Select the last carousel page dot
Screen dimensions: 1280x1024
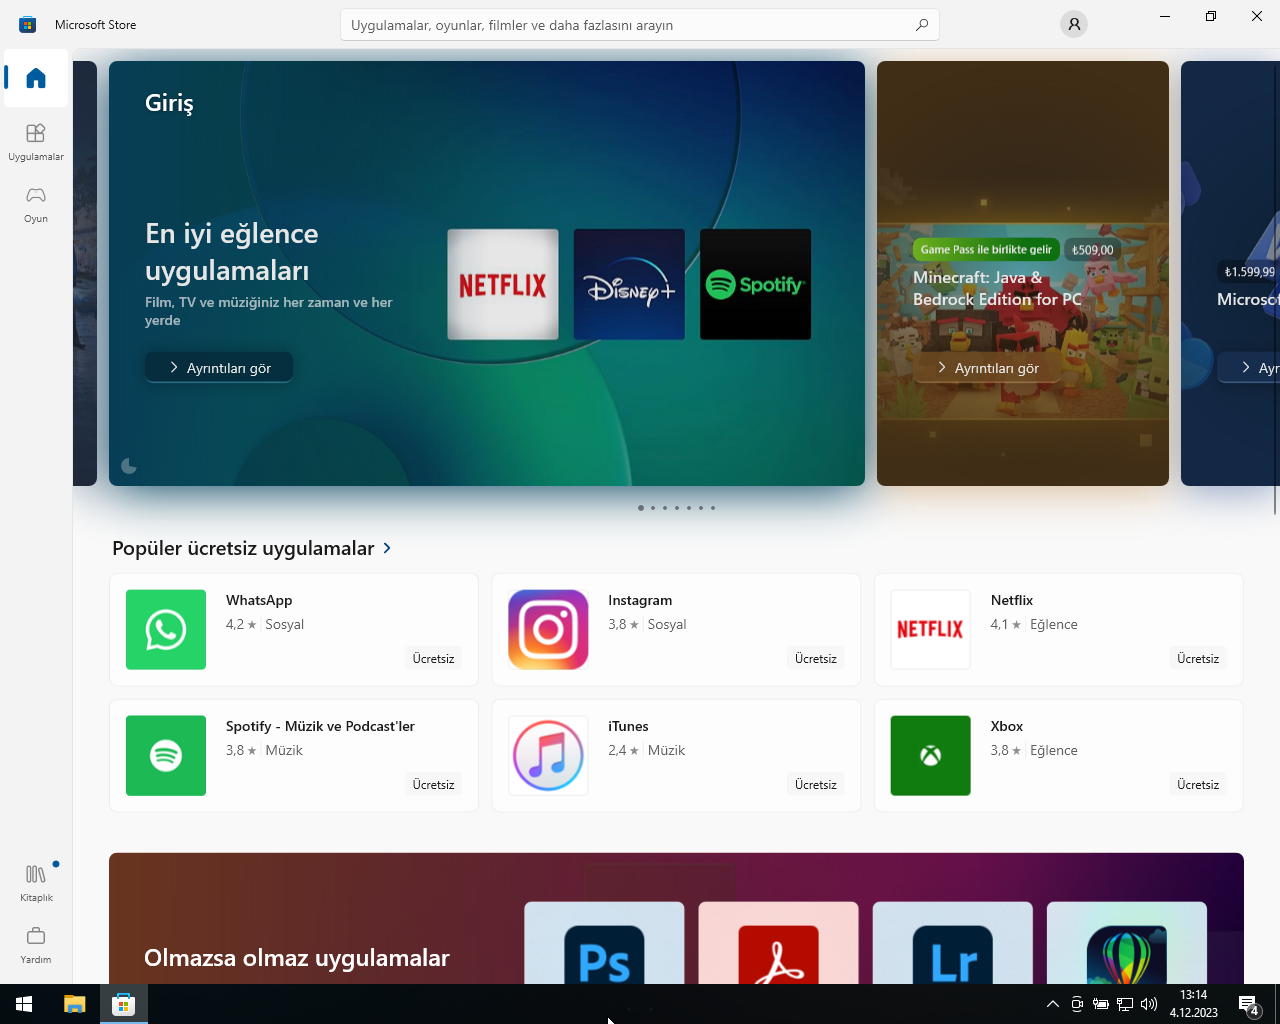point(713,508)
